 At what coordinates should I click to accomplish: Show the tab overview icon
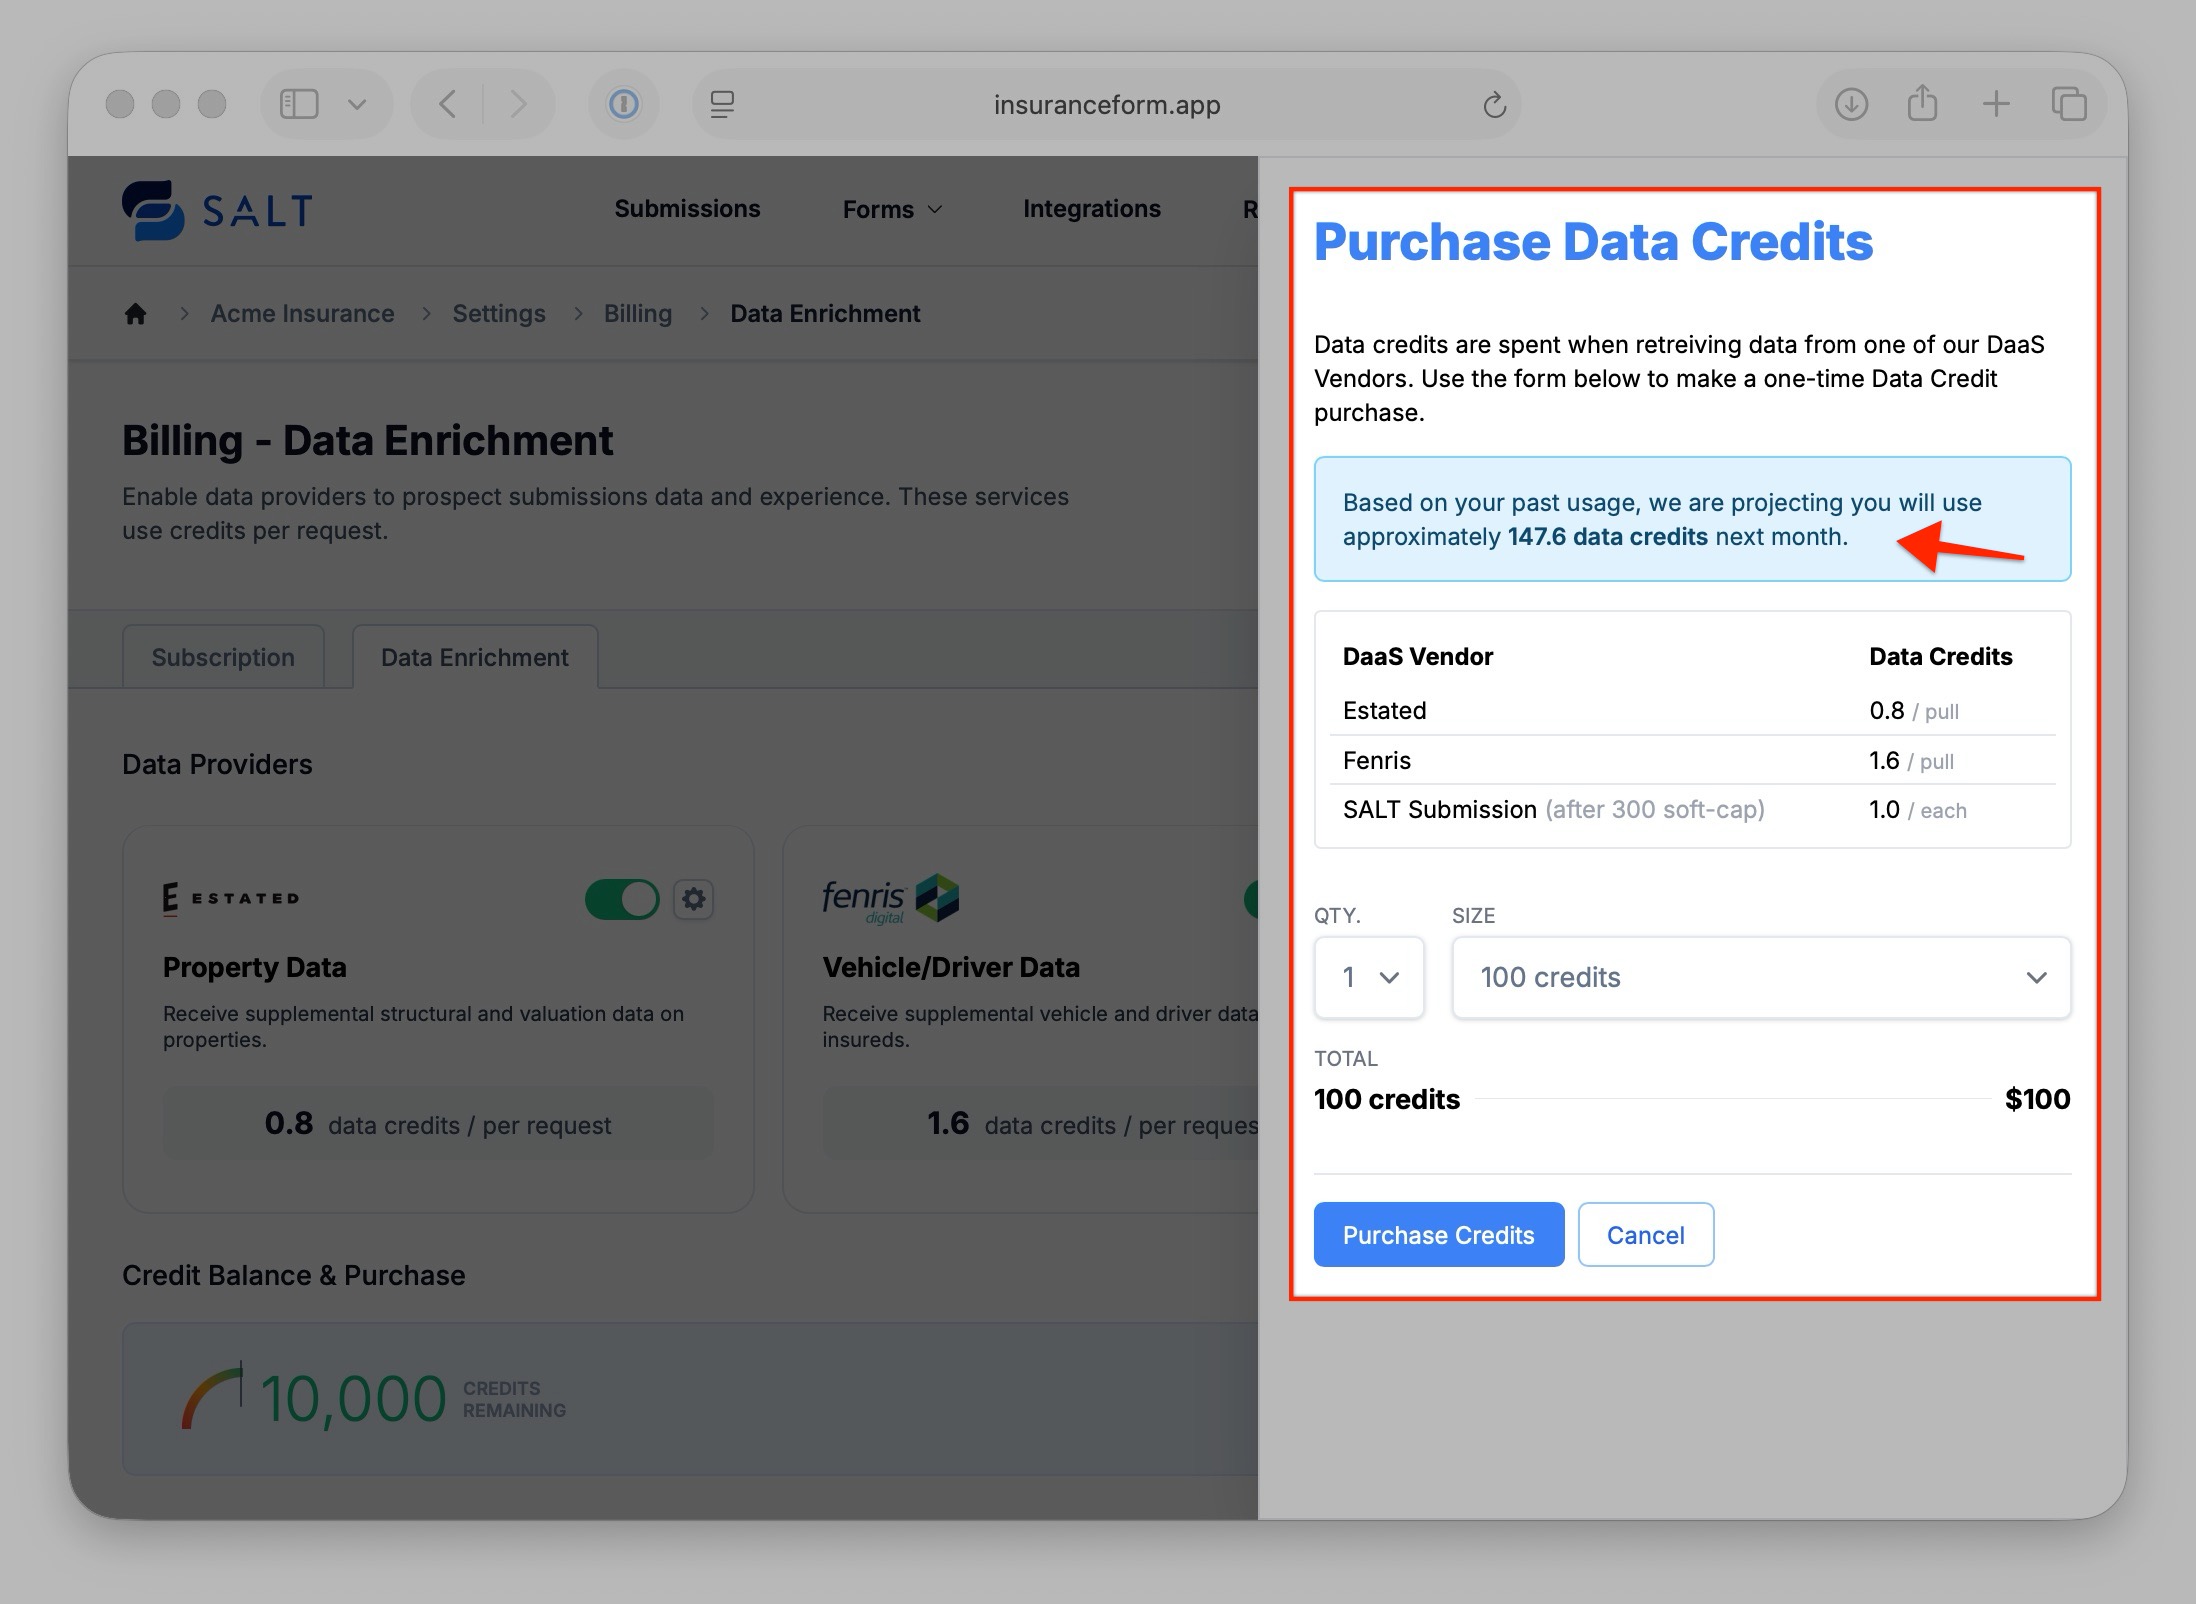point(2068,104)
